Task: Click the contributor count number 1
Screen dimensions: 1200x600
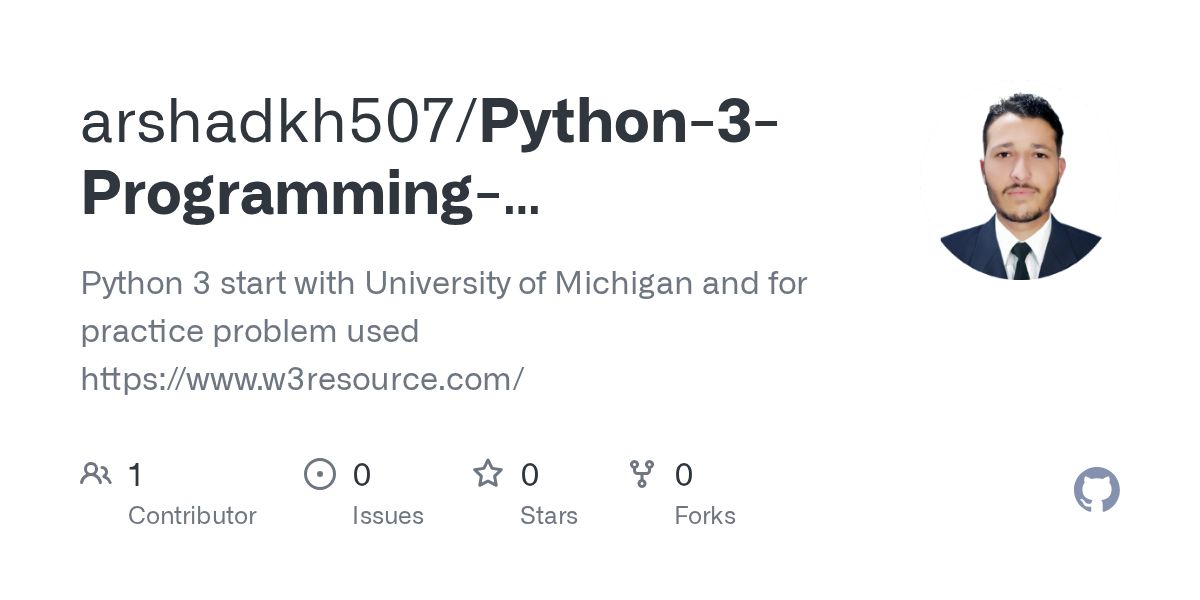Action: coord(135,475)
